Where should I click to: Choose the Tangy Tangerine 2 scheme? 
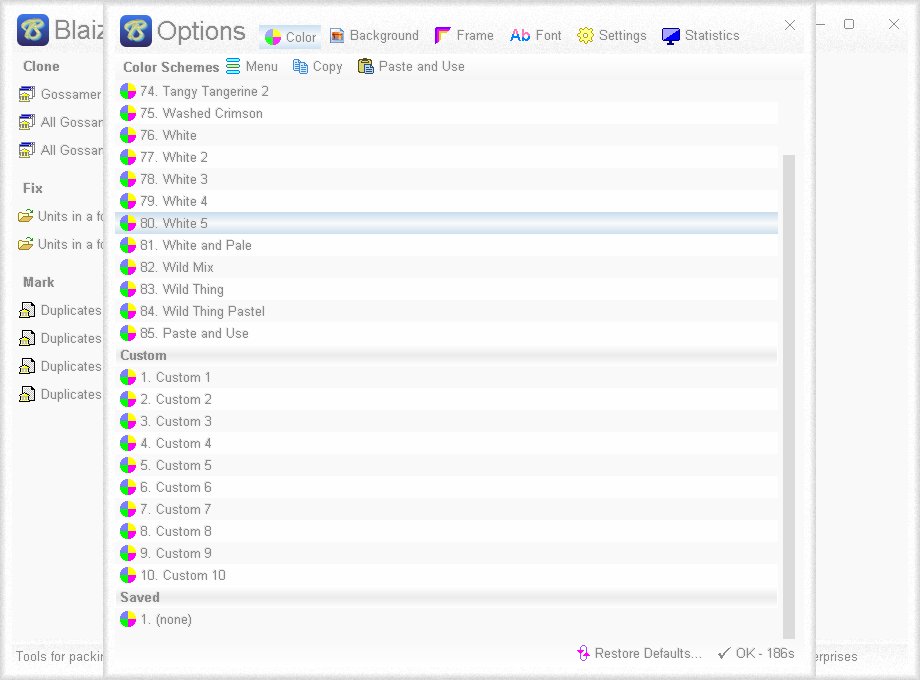tap(447, 92)
